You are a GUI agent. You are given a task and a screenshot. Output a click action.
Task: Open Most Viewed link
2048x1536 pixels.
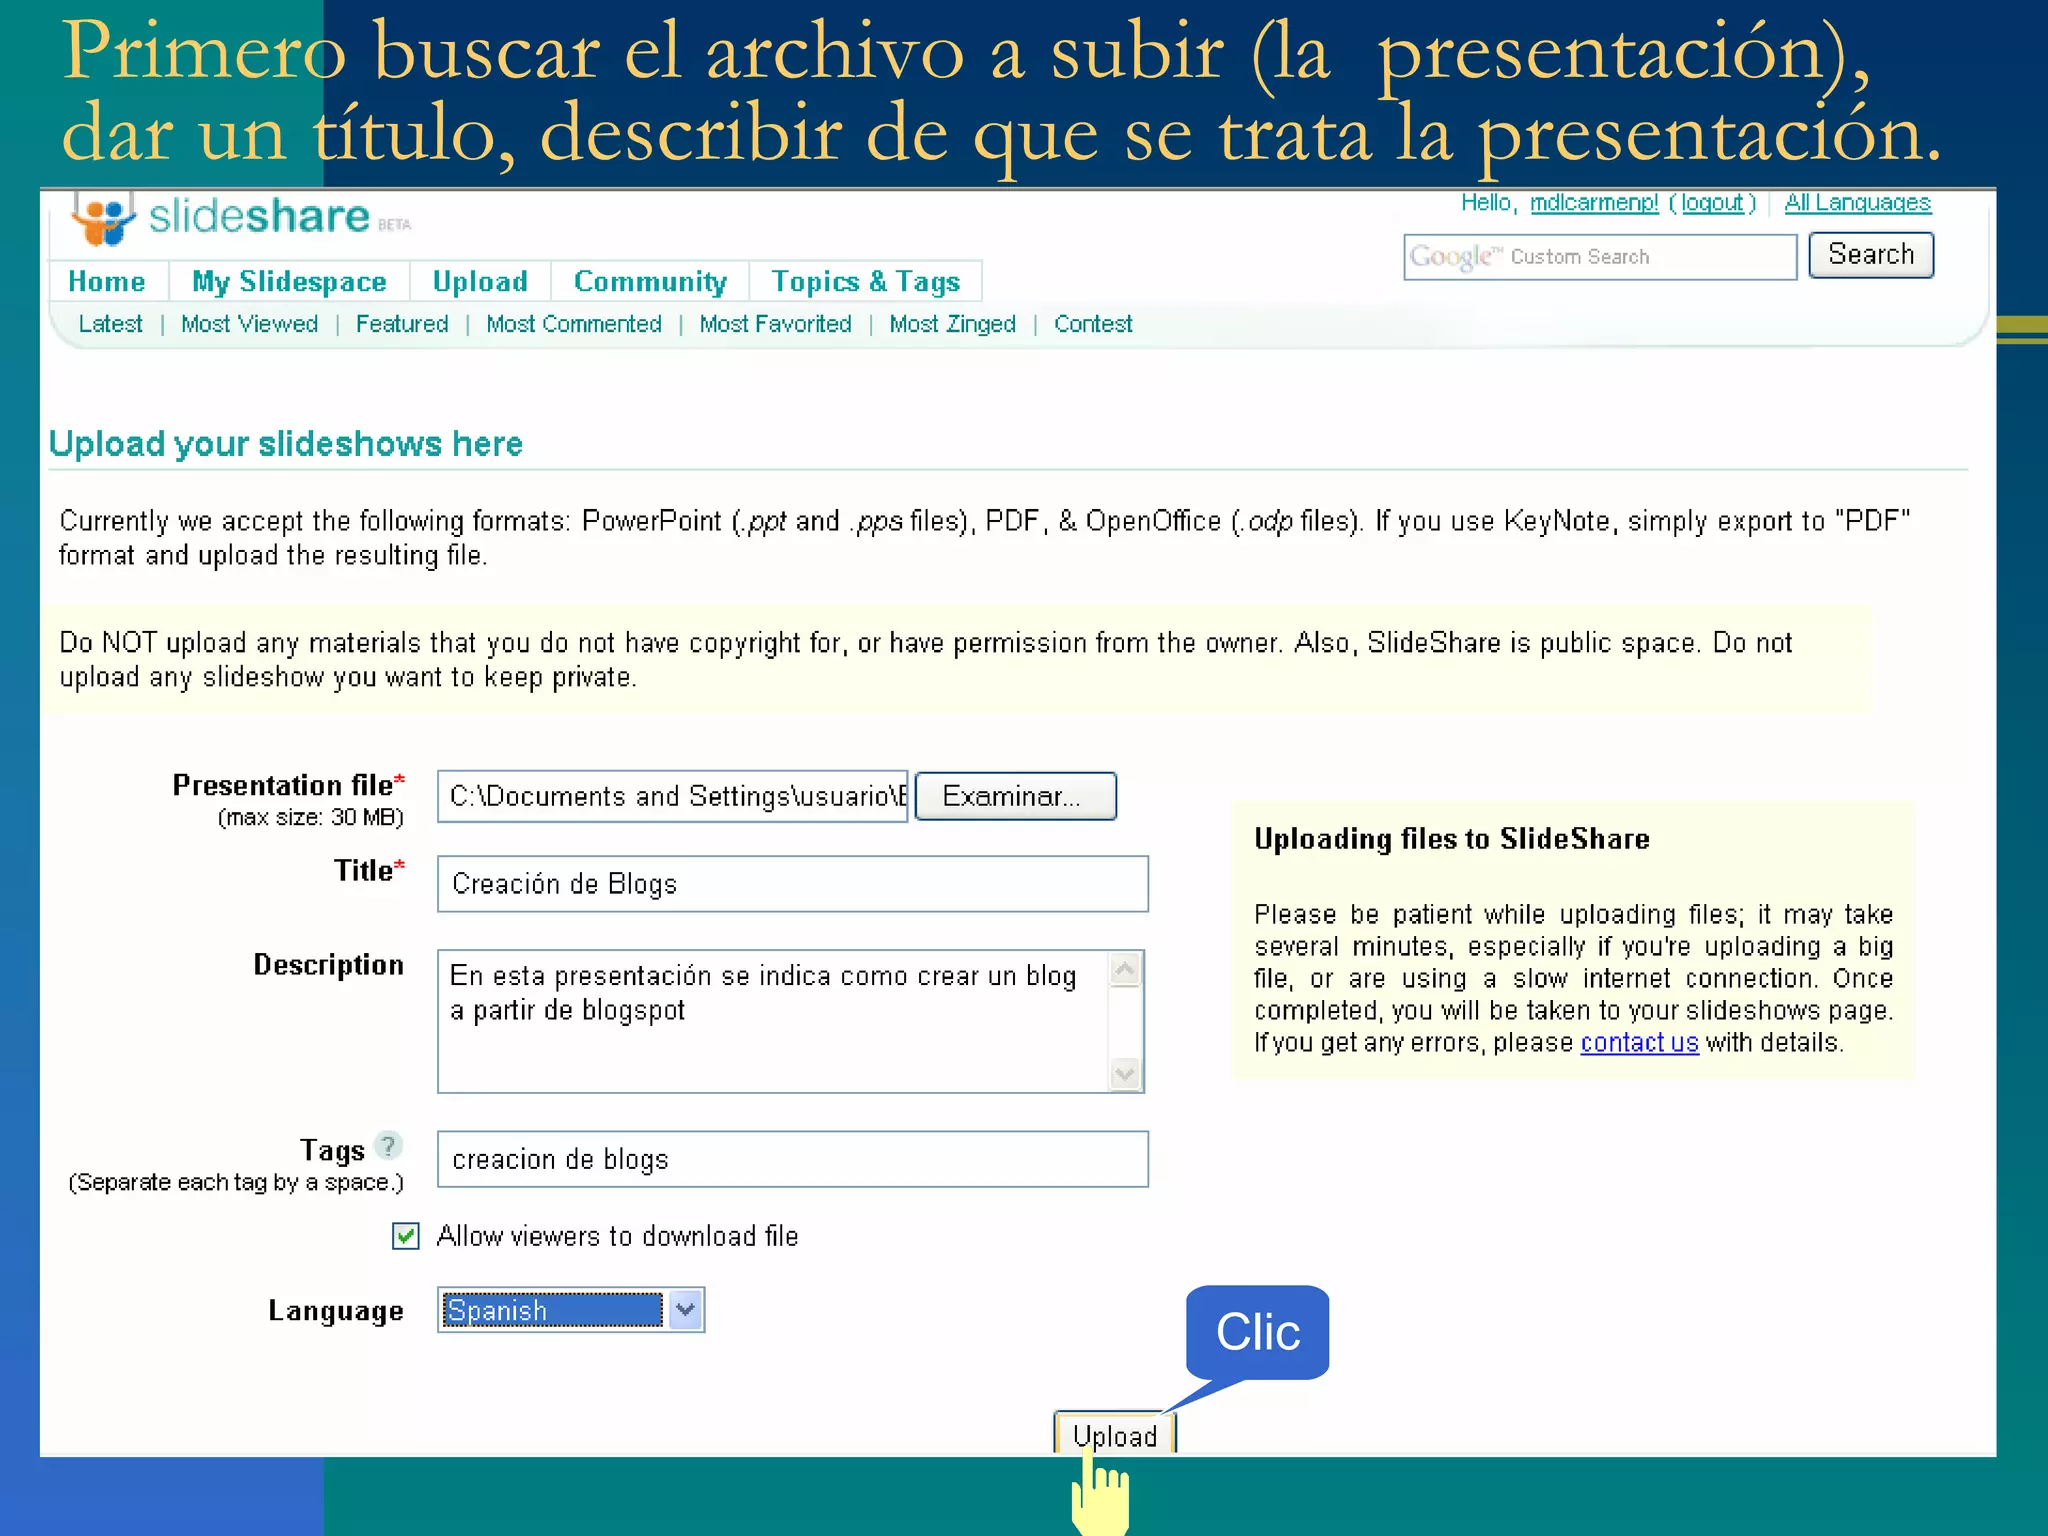tap(249, 324)
